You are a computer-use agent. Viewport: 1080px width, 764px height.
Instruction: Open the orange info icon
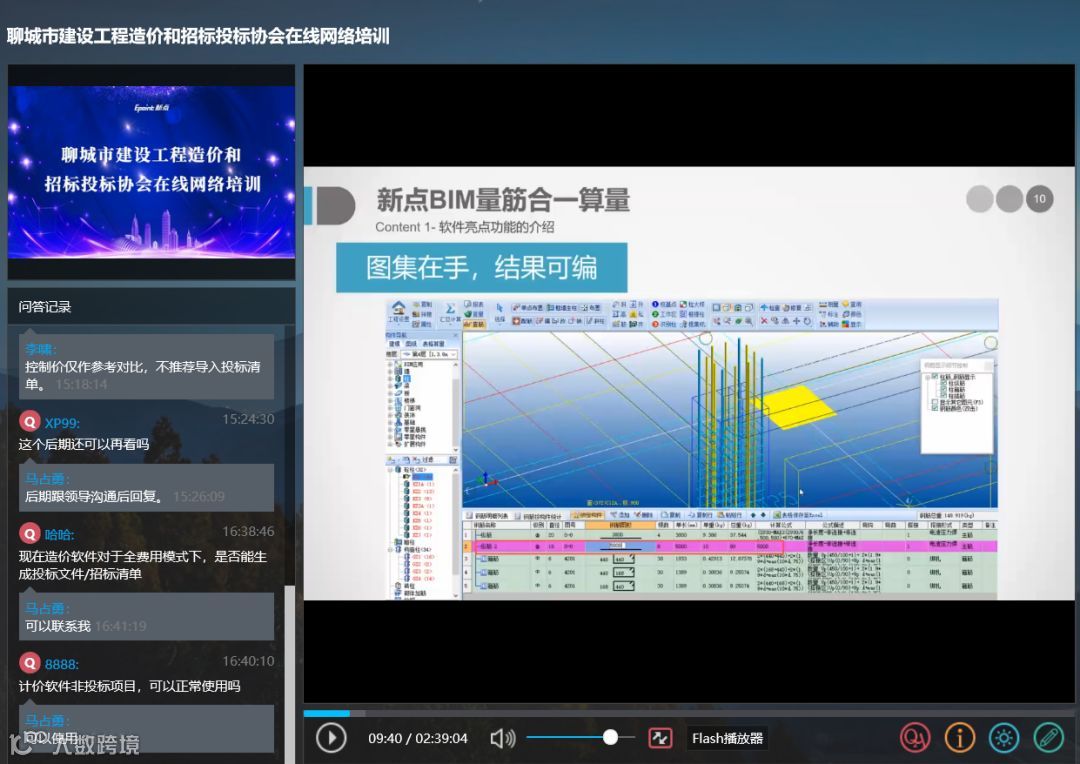pyautogui.click(x=959, y=738)
